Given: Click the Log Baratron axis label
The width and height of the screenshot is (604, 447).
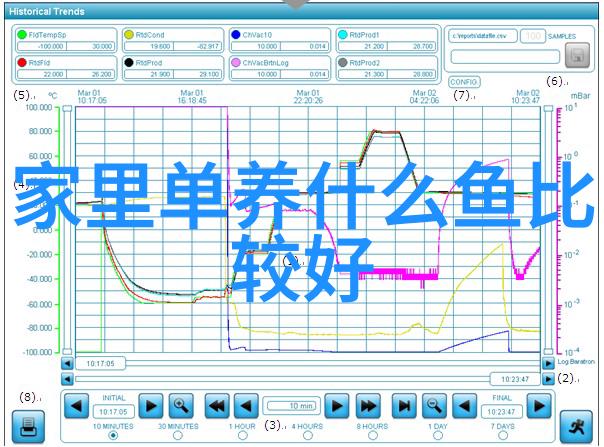Looking at the screenshot, I should (576, 361).
